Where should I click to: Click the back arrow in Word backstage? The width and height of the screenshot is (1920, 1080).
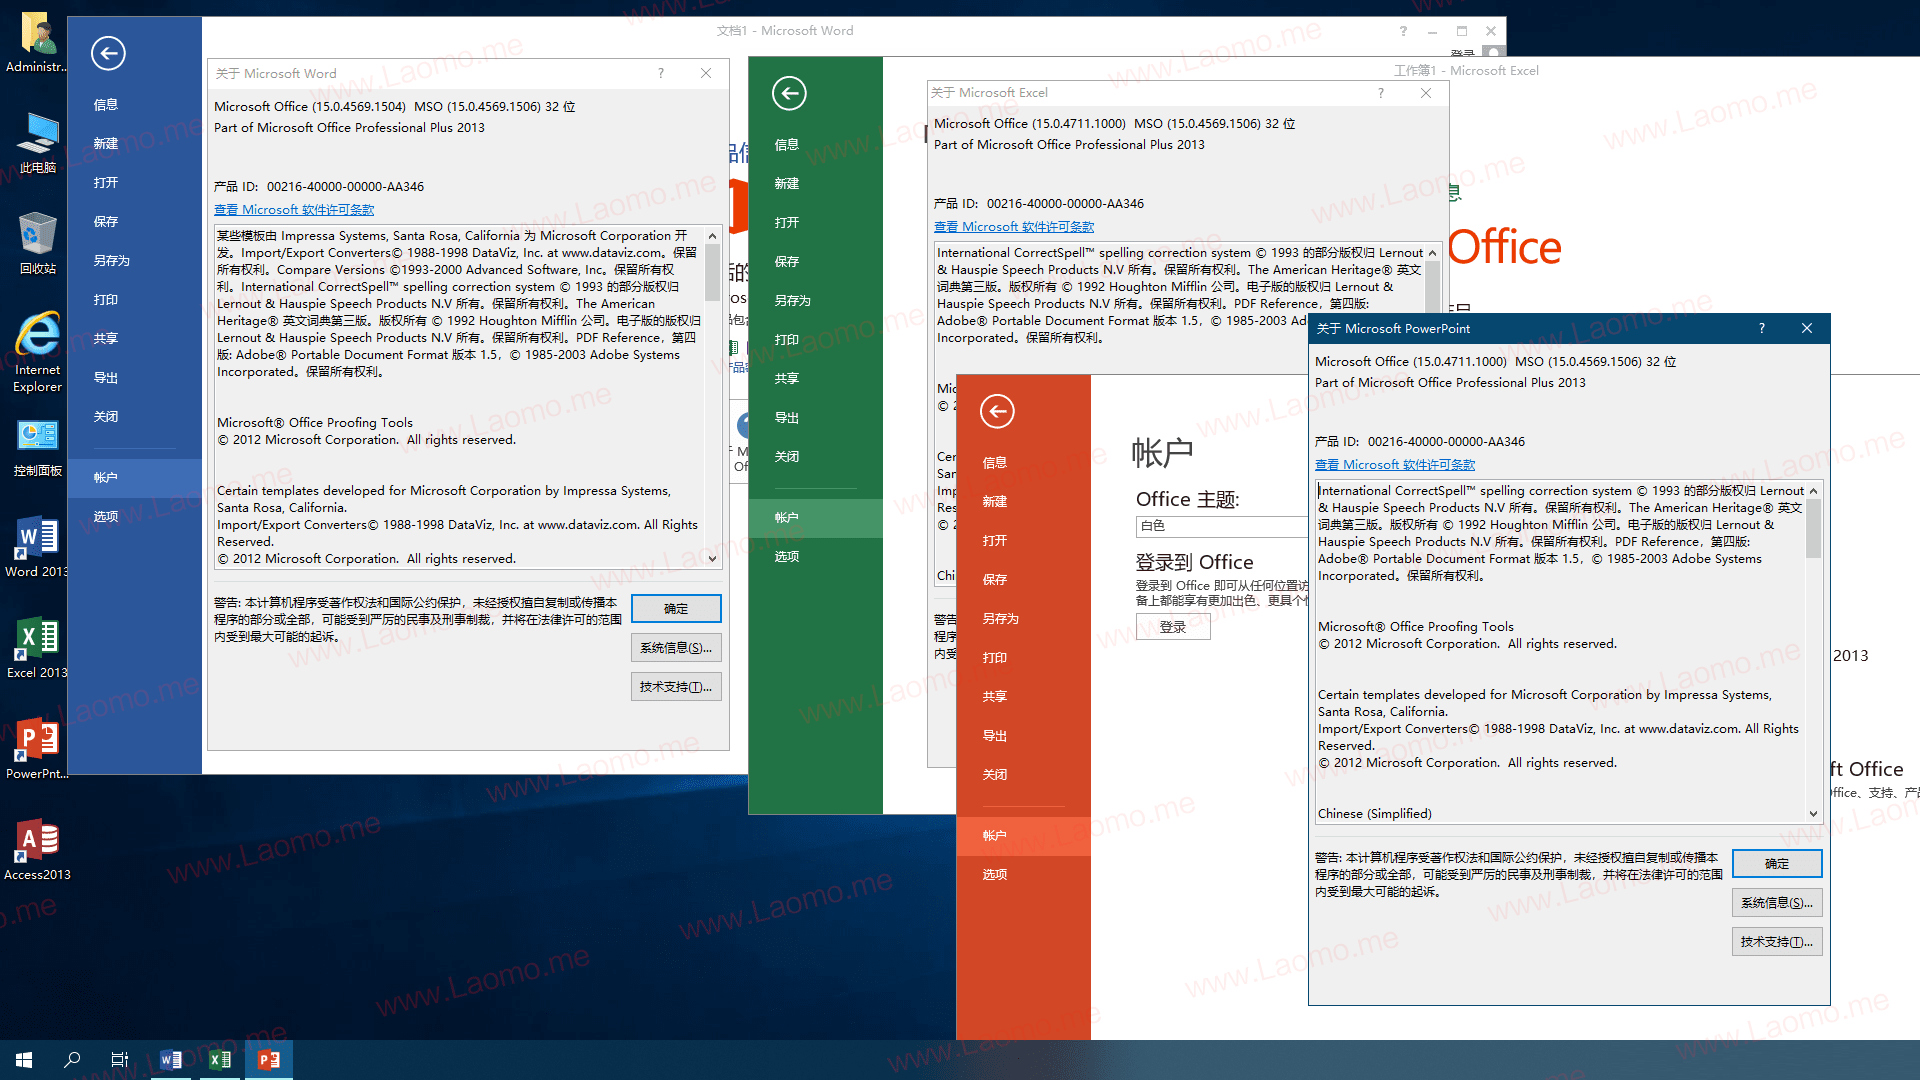click(108, 53)
